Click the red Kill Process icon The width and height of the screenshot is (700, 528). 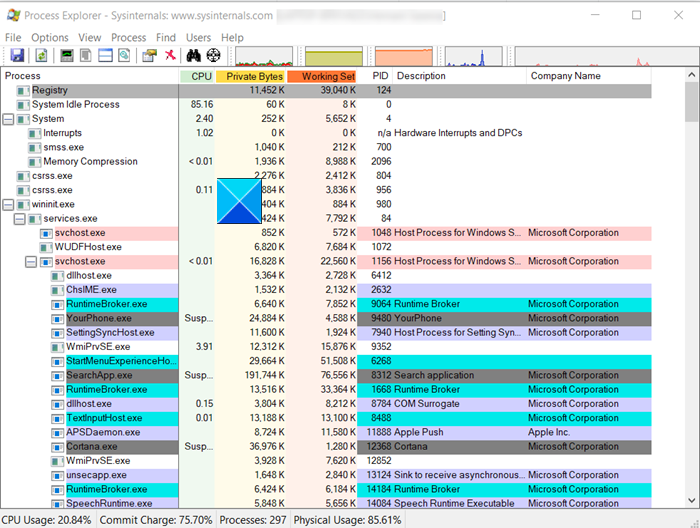coord(170,56)
